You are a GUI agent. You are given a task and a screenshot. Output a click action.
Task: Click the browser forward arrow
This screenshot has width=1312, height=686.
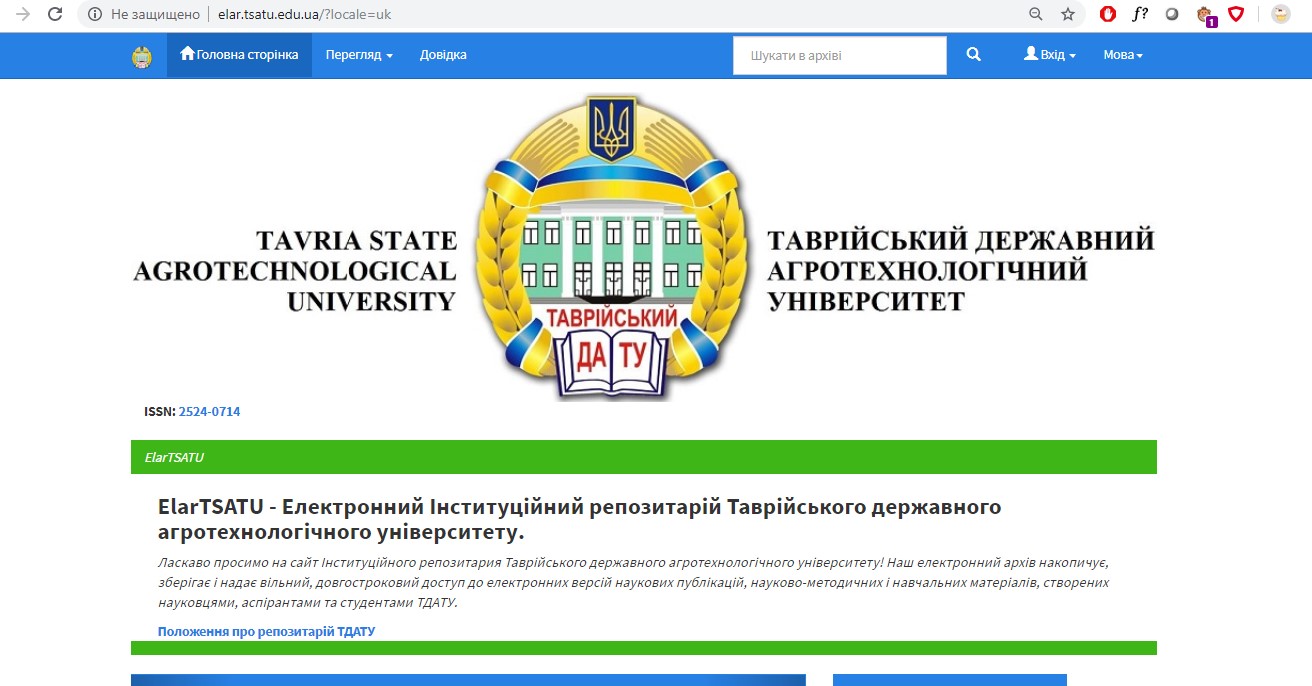(x=23, y=14)
